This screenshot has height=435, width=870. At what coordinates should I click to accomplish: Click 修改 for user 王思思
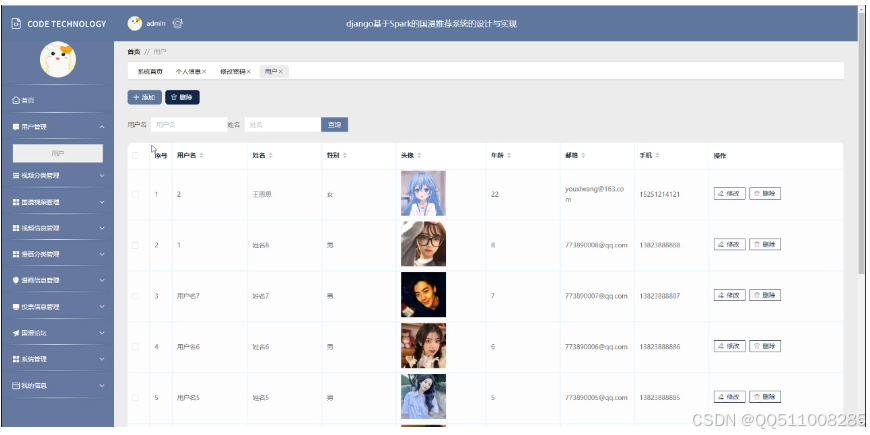730,194
